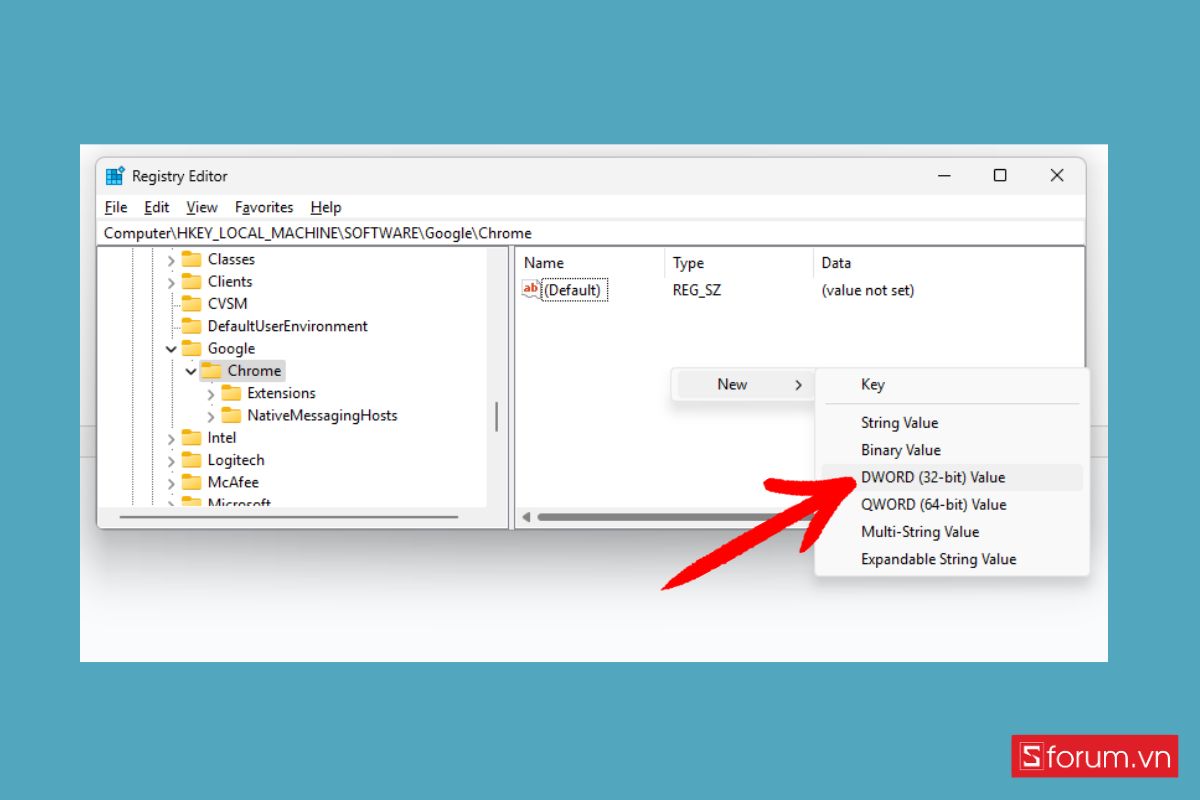Click the tree pane horizontal scrollbar
This screenshot has height=800, width=1200.
click(288, 517)
